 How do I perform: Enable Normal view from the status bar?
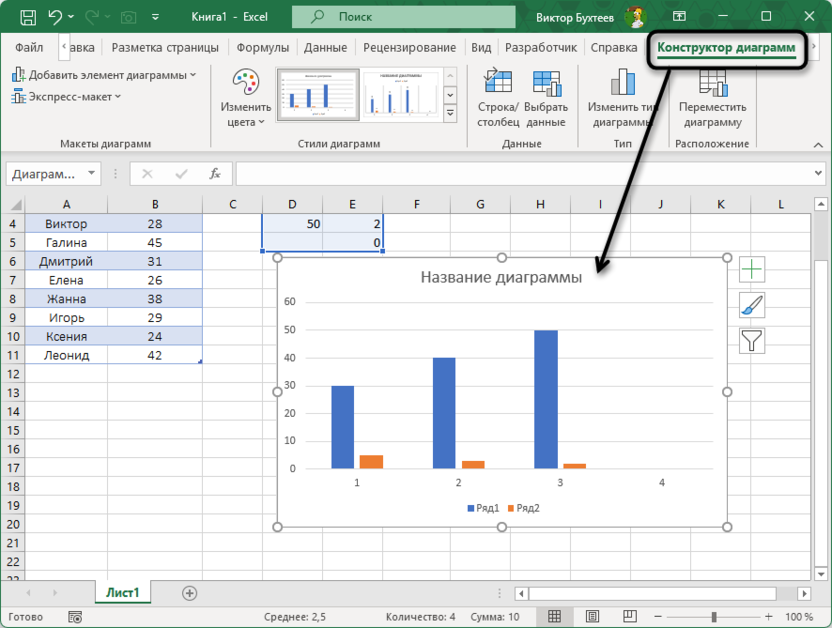pos(554,616)
